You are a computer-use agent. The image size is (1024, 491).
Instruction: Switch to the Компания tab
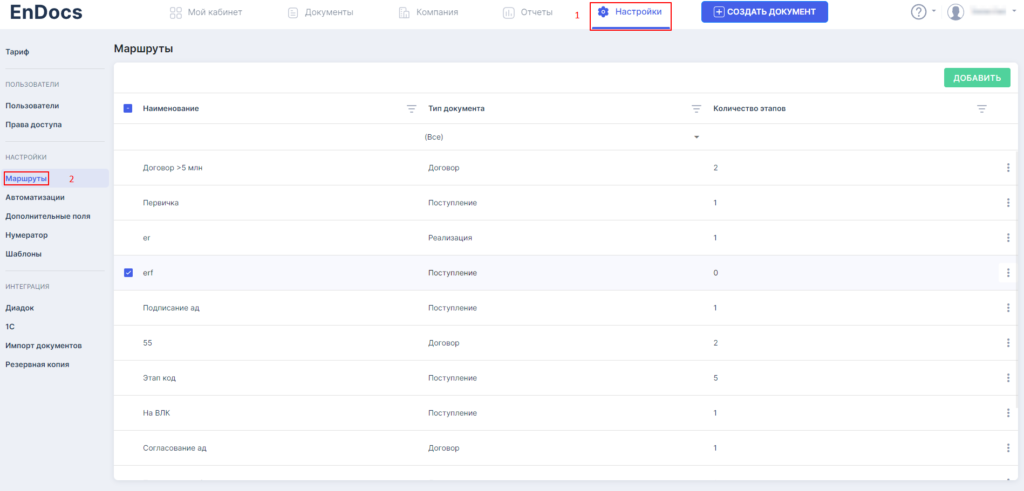pyautogui.click(x=428, y=12)
